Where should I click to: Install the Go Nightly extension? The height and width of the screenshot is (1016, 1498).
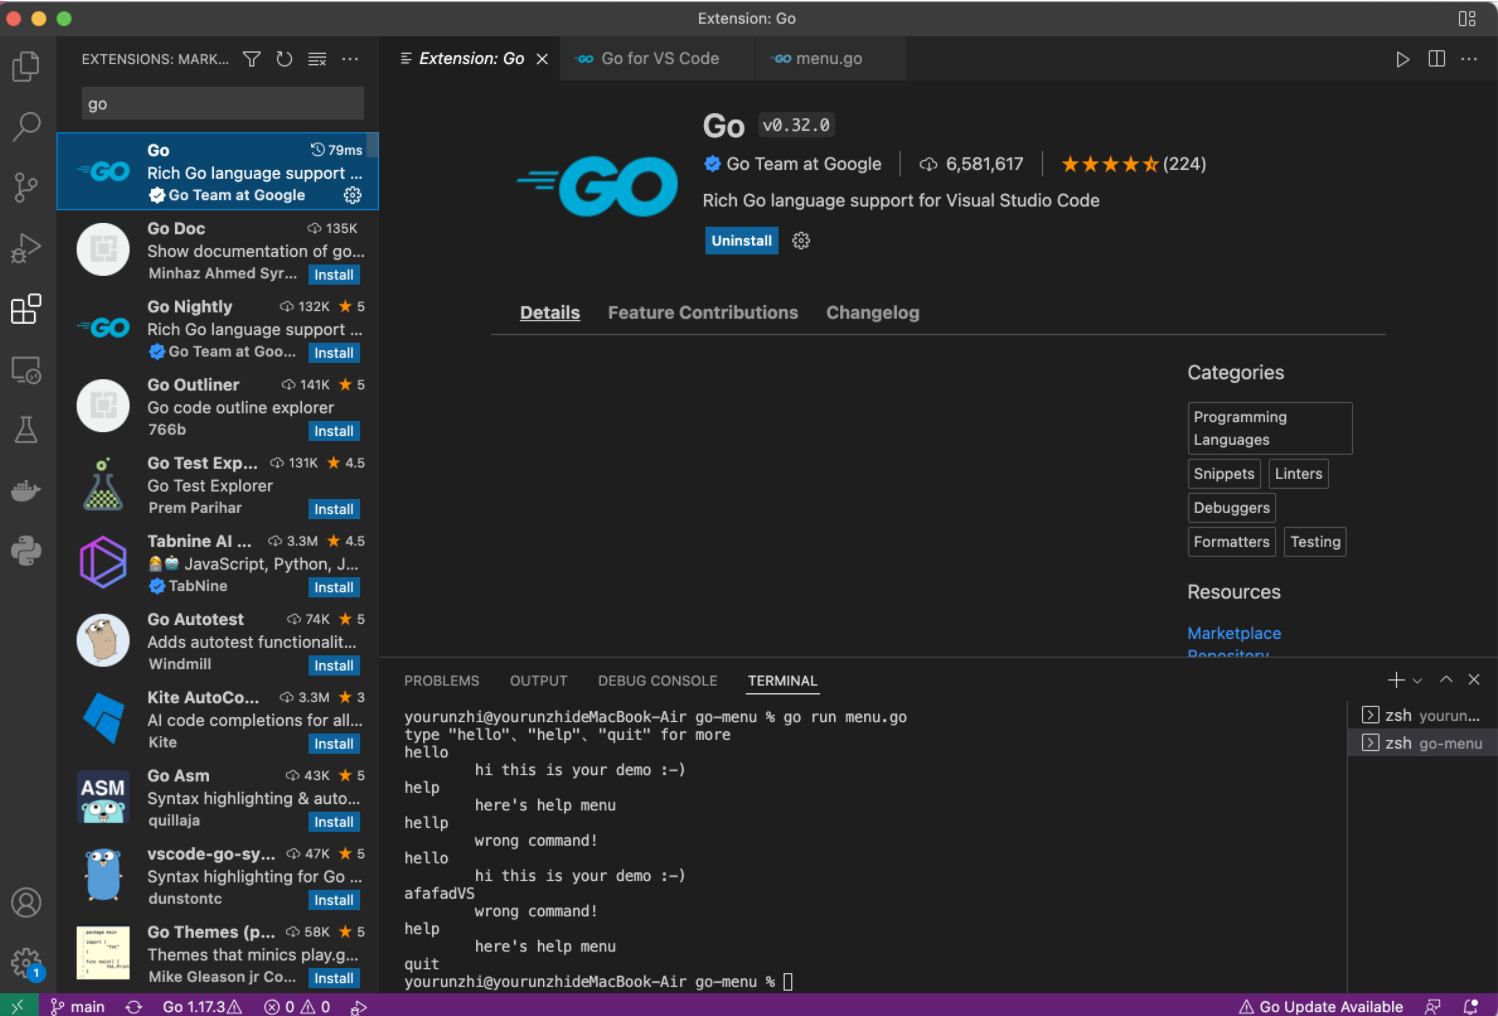pos(334,353)
